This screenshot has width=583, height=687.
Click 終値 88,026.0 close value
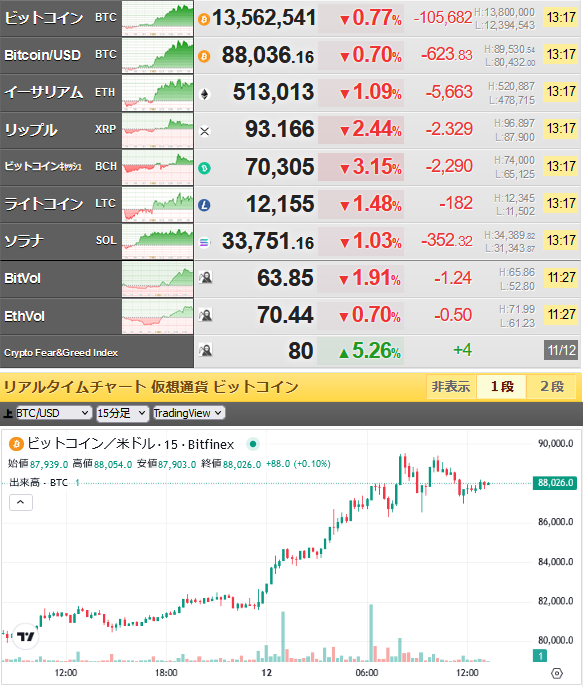[231, 464]
